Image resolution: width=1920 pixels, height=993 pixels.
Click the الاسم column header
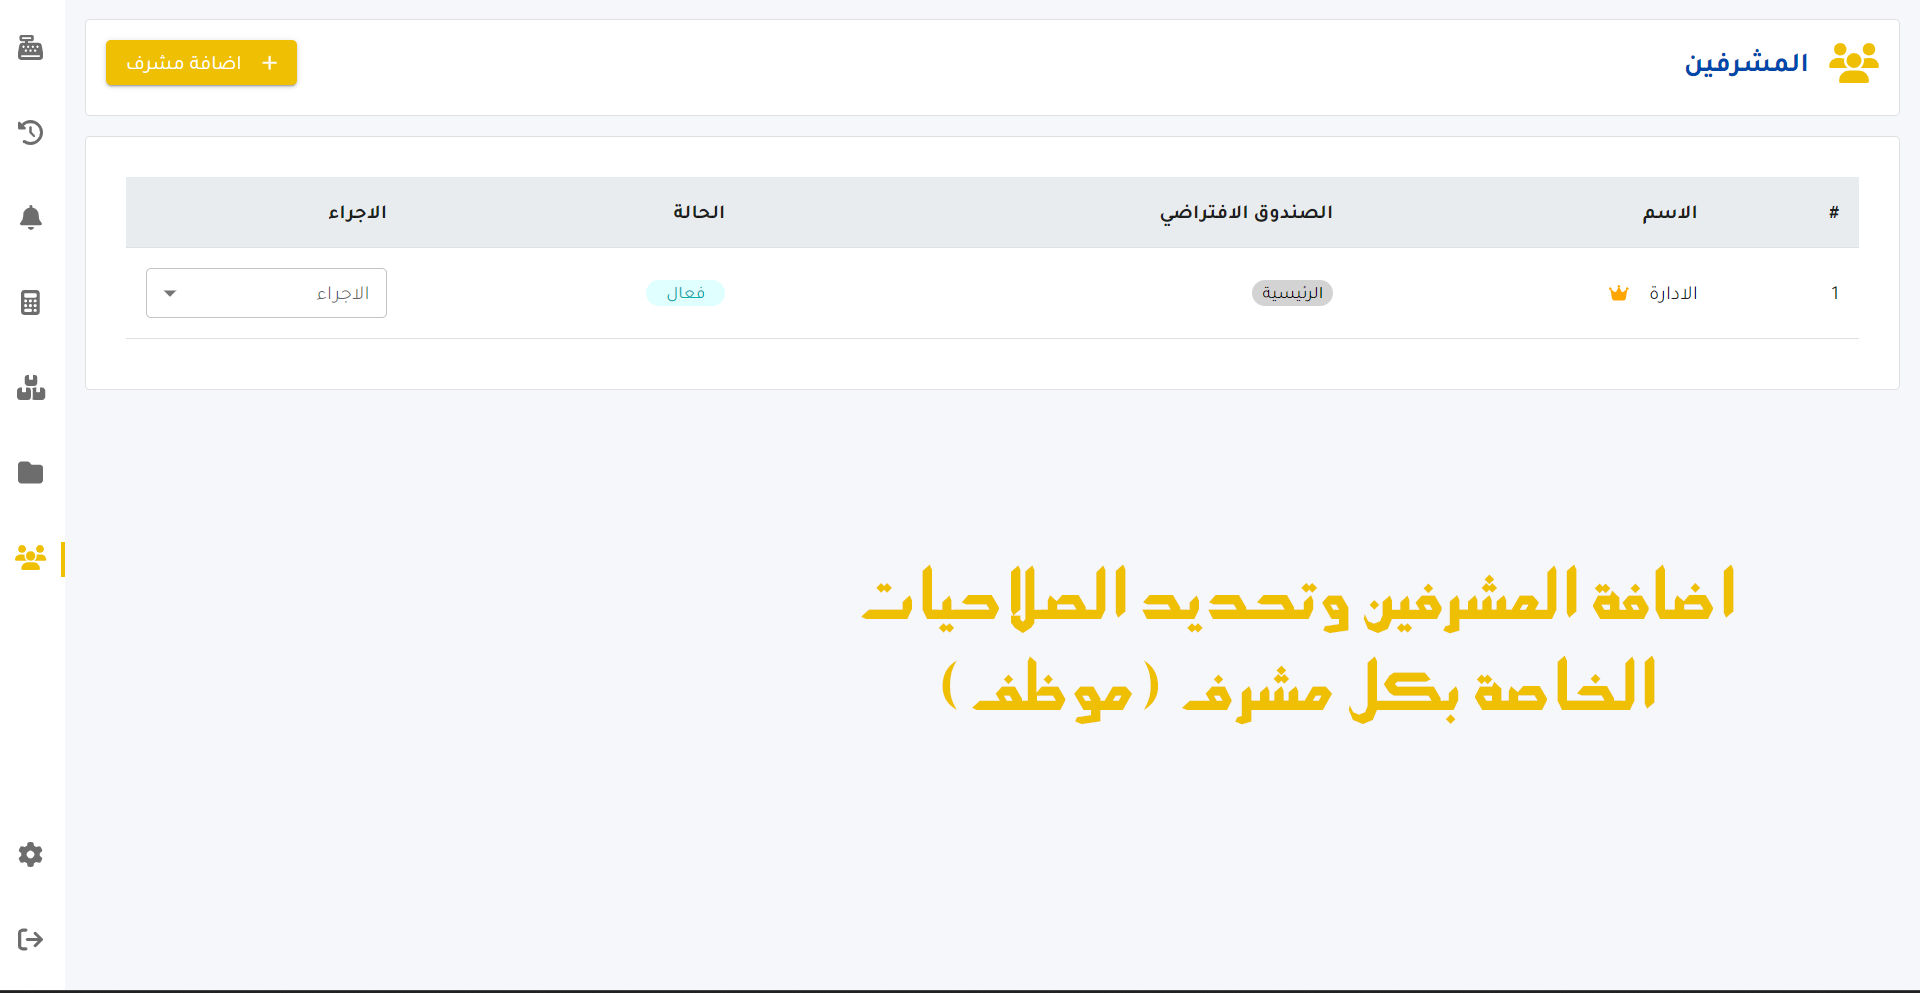1669,212
